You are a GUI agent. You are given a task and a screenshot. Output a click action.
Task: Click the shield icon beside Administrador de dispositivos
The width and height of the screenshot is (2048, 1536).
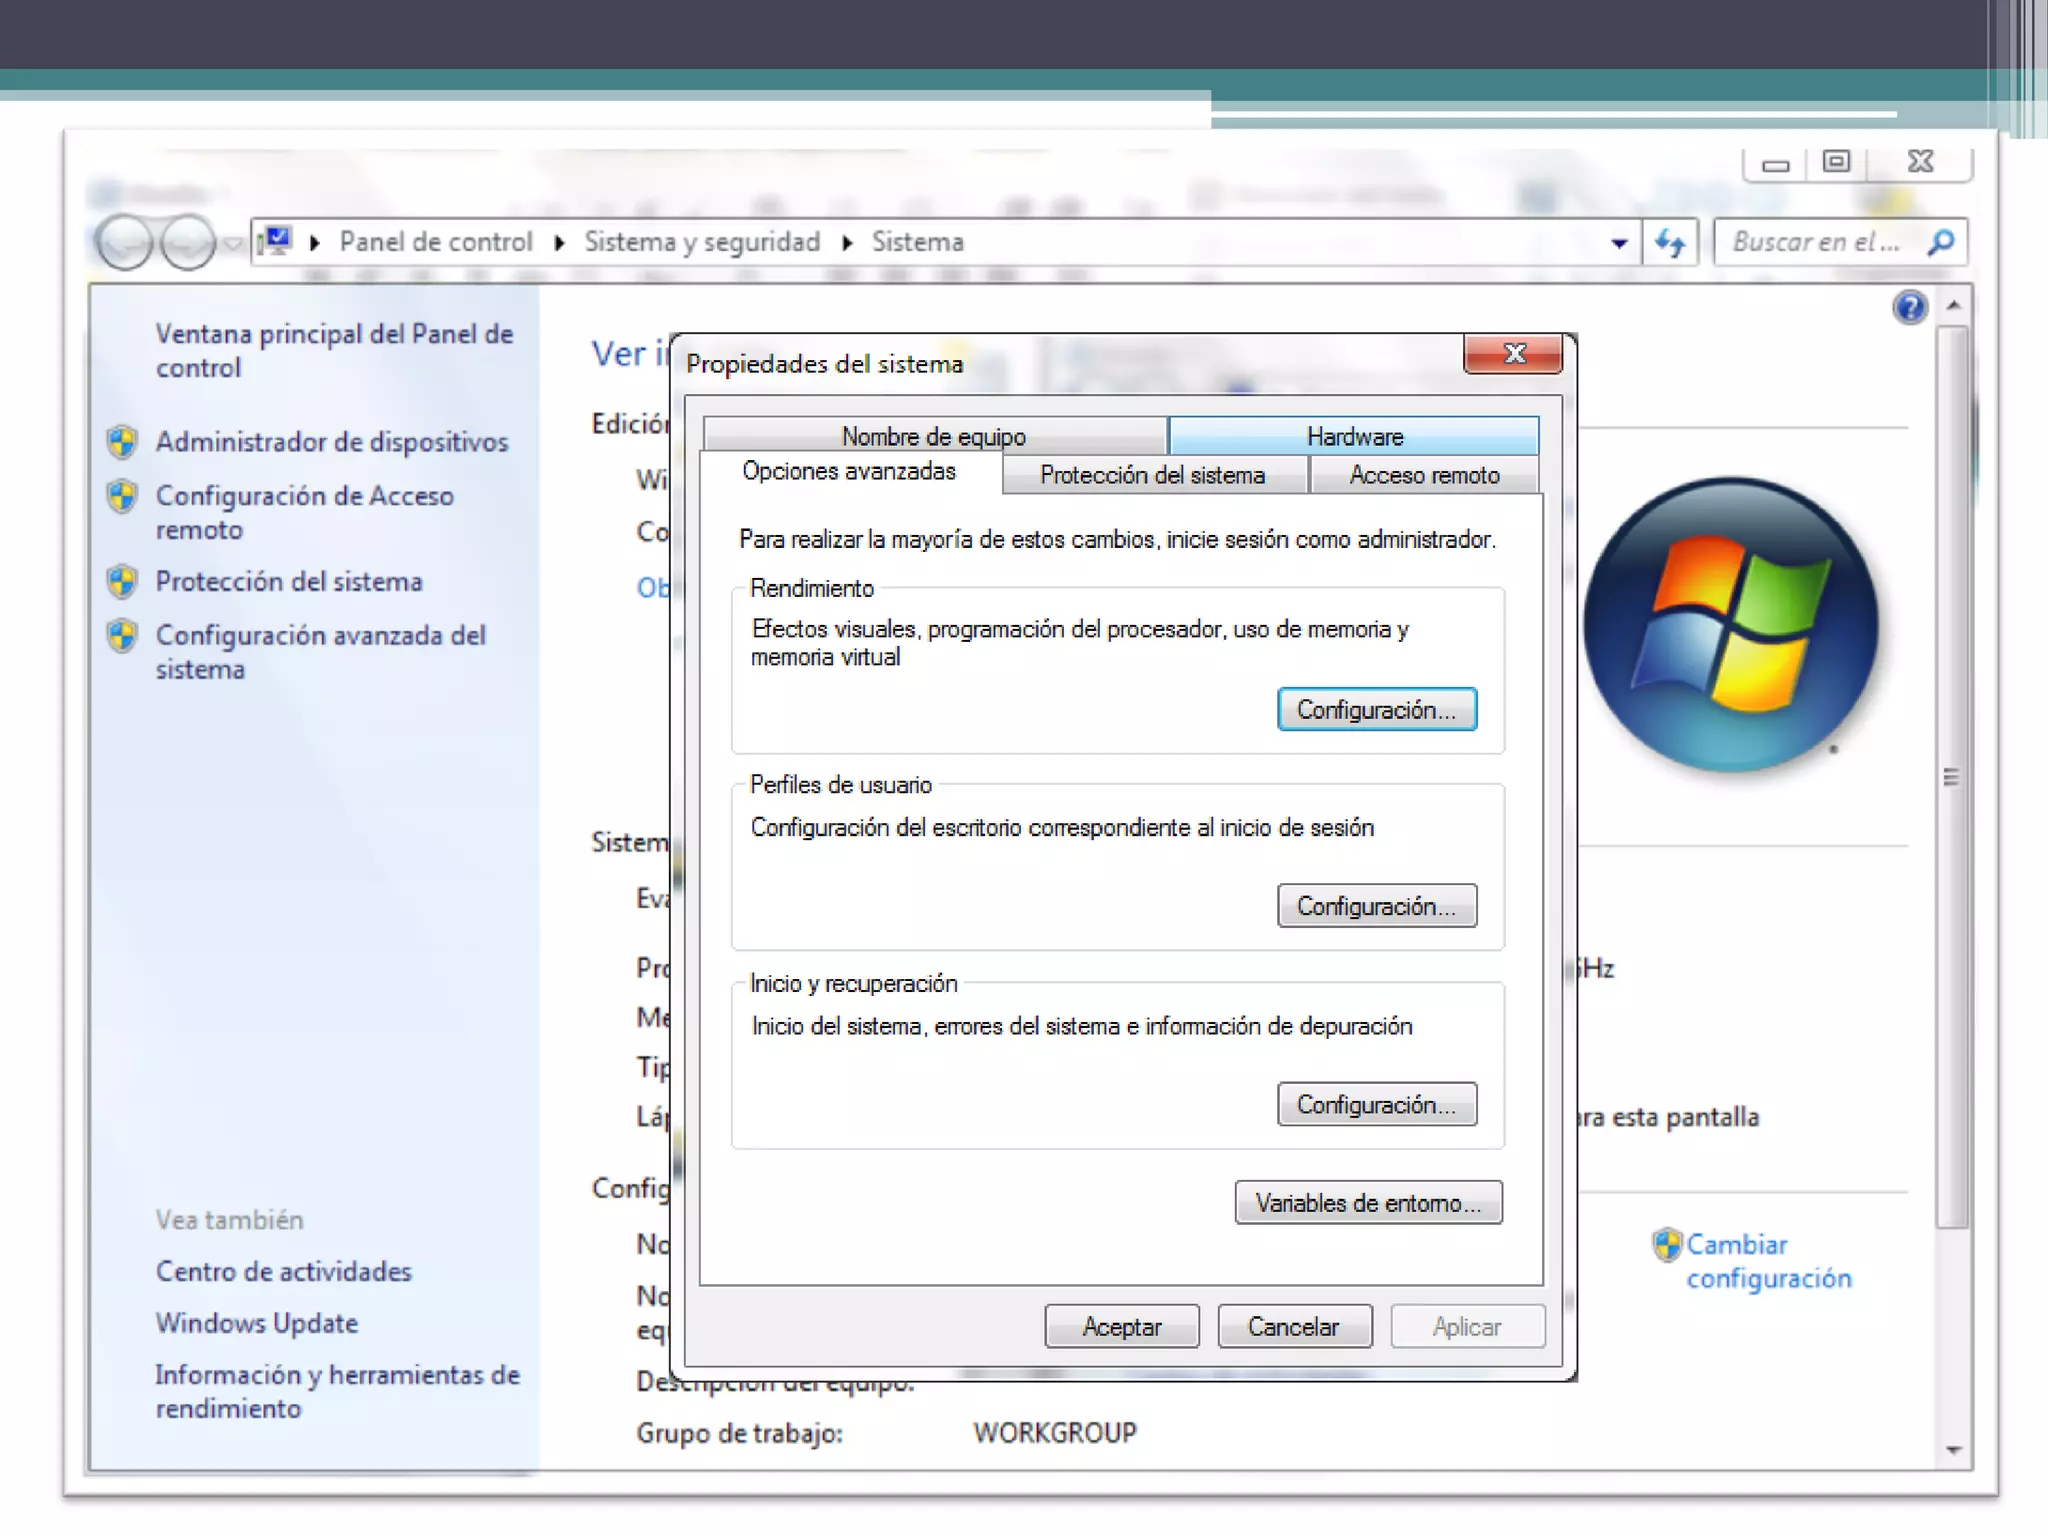coord(122,442)
